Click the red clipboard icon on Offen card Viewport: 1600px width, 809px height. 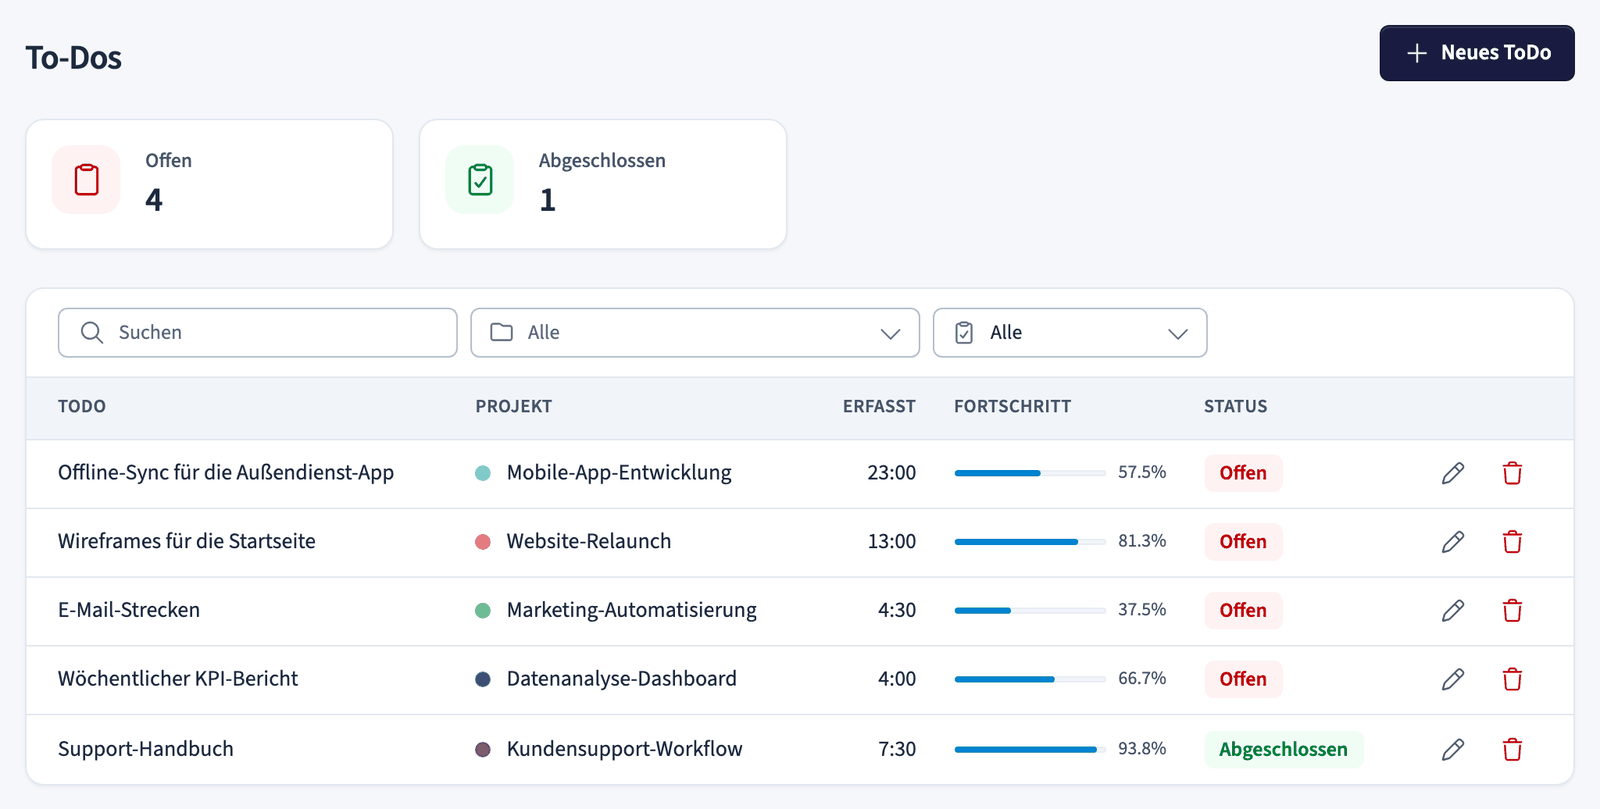[87, 180]
